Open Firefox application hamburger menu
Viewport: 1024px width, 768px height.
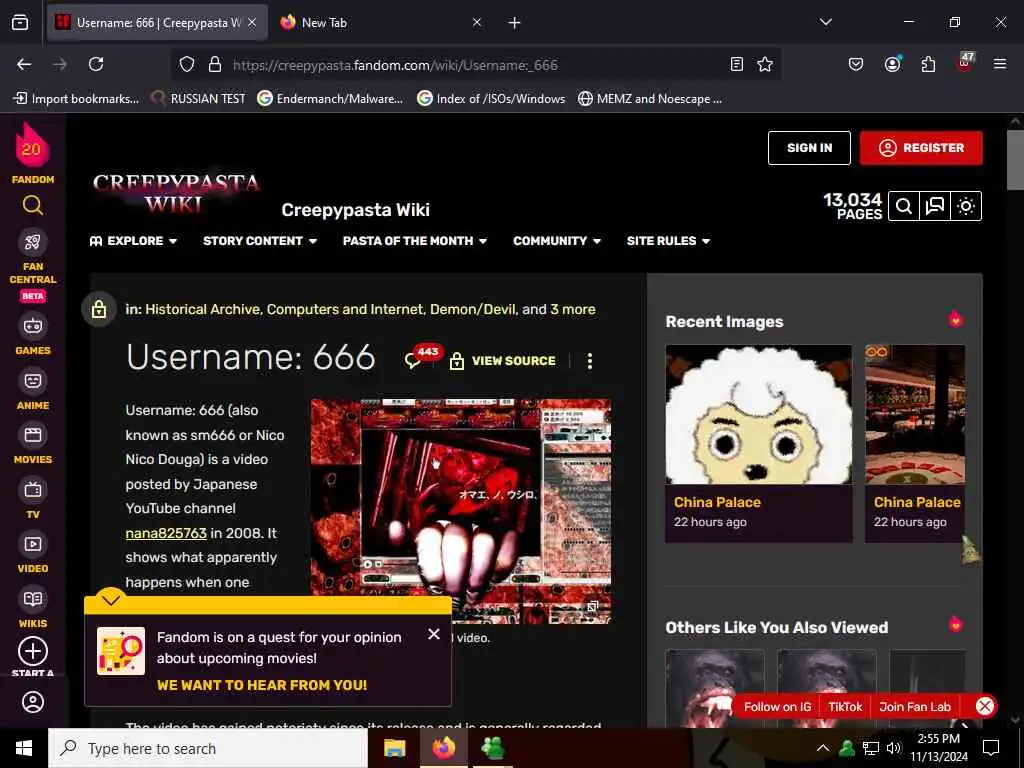coord(1000,64)
